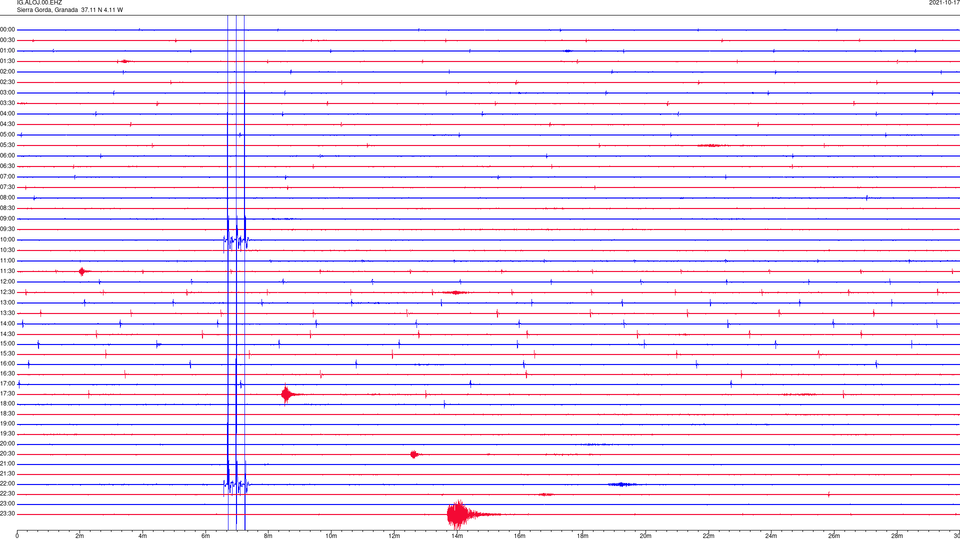
Task: Click the 07:00 row label
Action: 8,177
